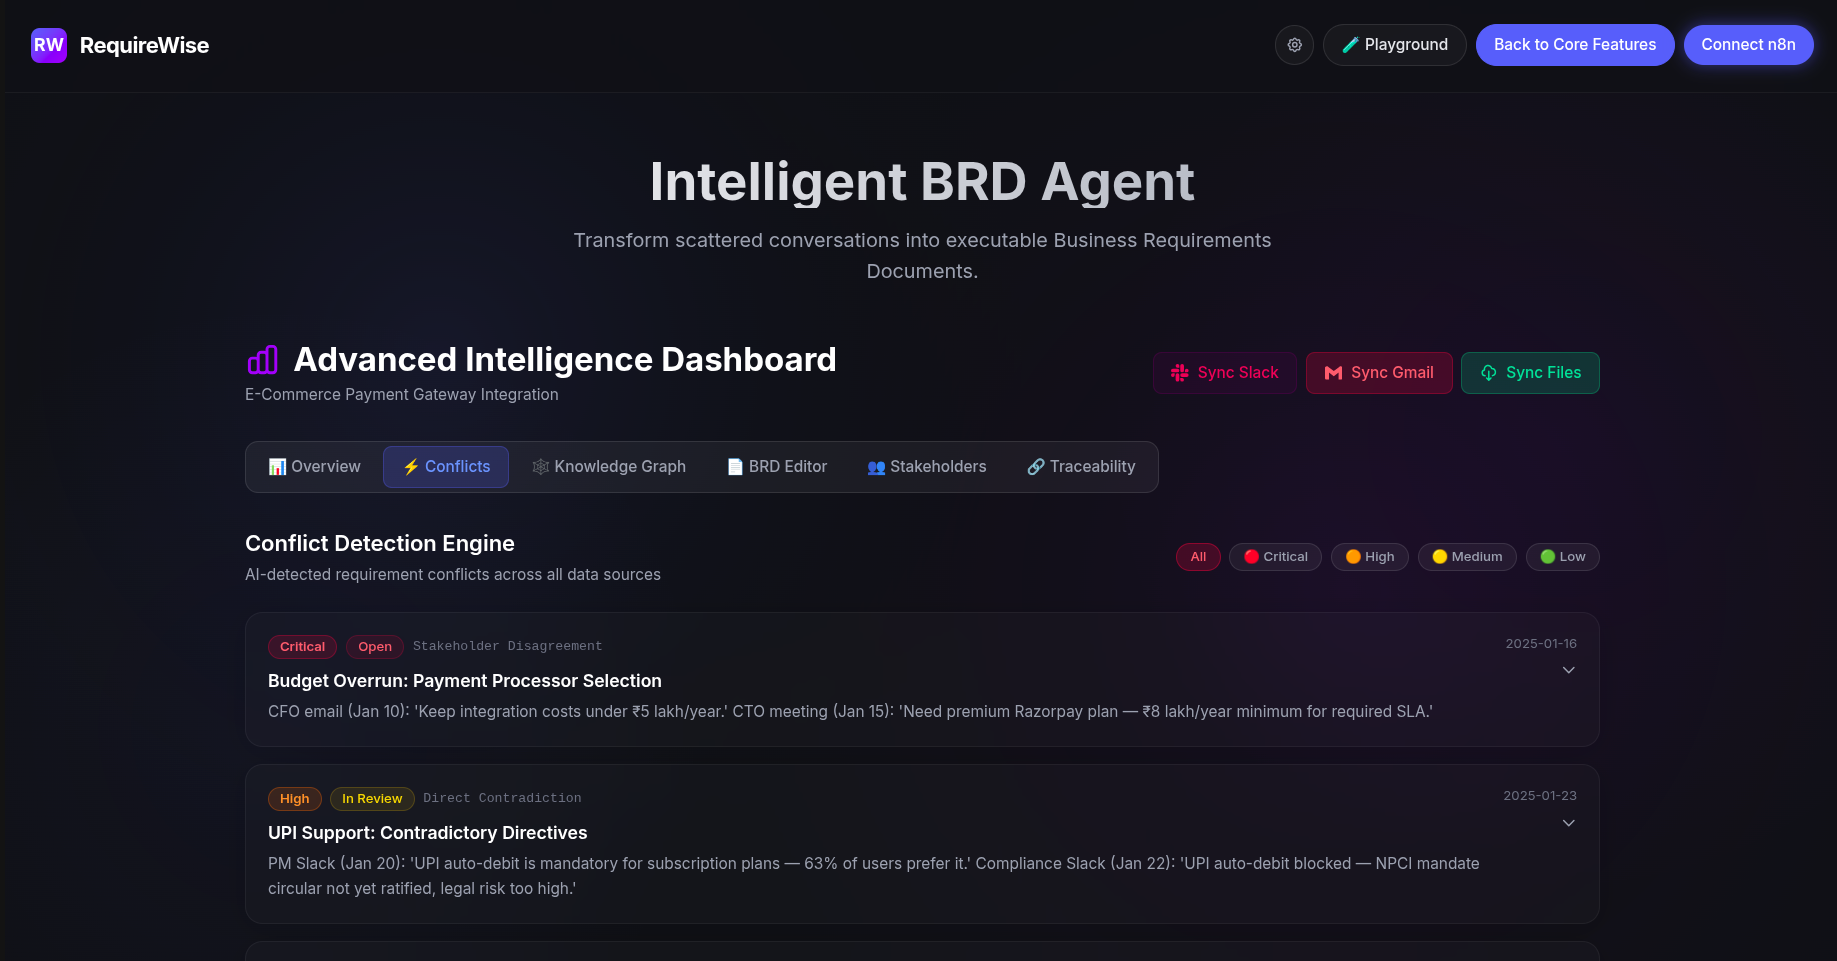The image size is (1837, 961).
Task: Click the Gmail M icon on Sync Gmail
Action: coord(1331,372)
